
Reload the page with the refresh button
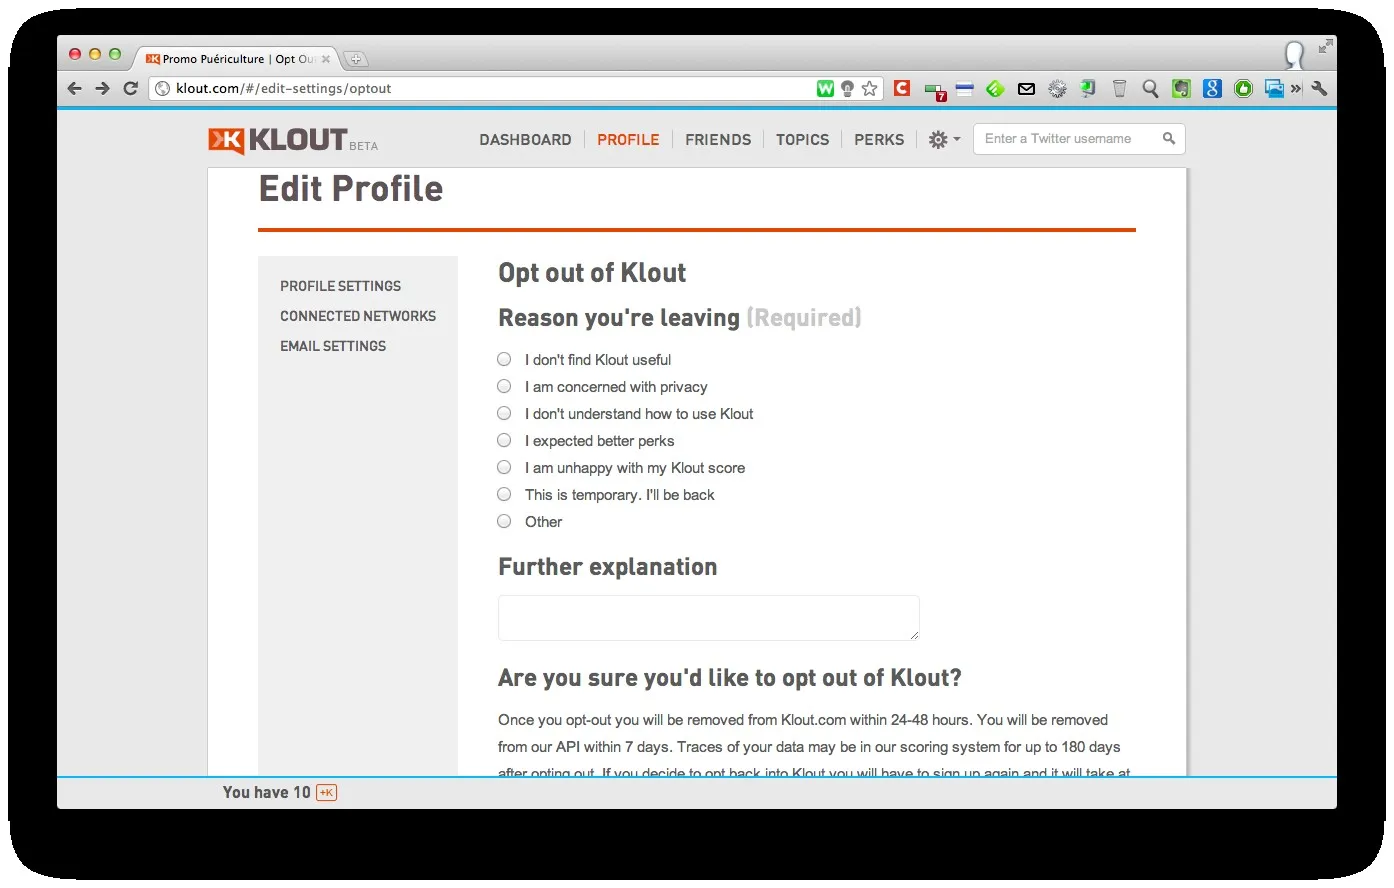tap(130, 88)
